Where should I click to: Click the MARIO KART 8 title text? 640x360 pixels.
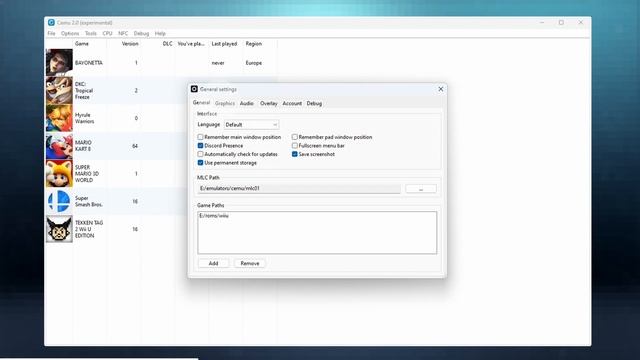point(83,146)
